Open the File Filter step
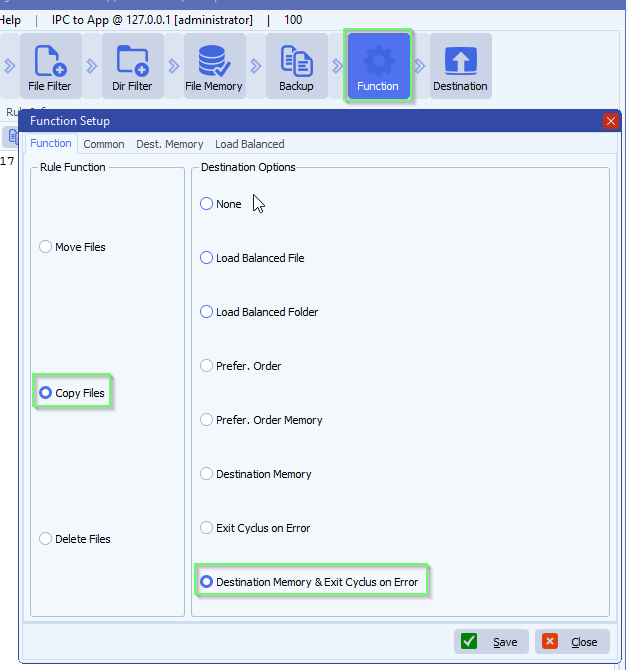 50,66
